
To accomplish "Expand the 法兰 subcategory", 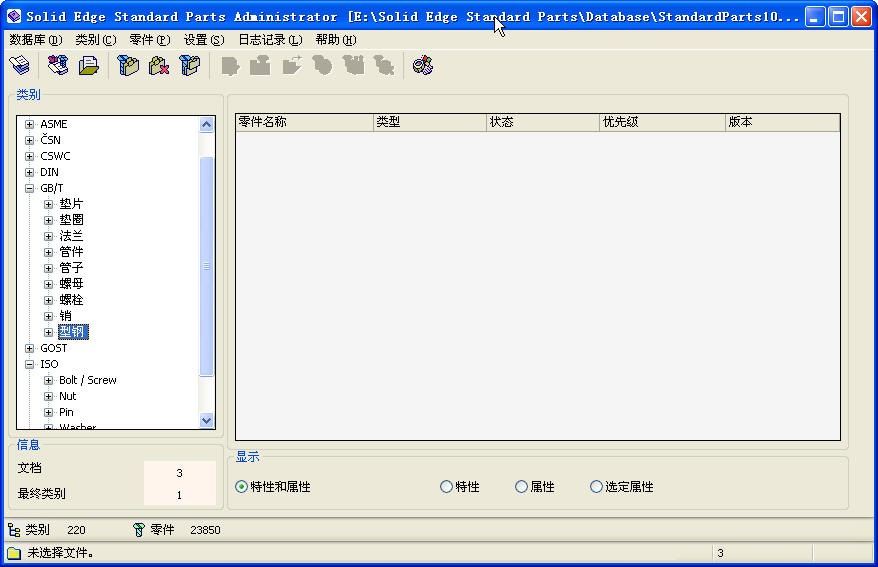I will pos(49,236).
